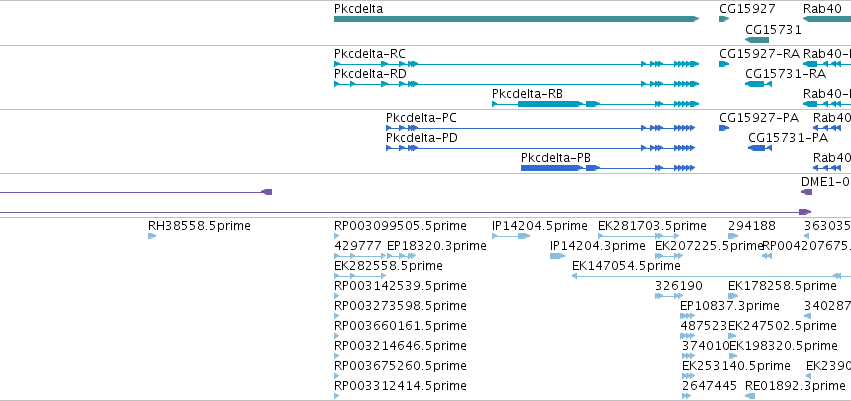Select the CG15927 gene arrow
This screenshot has width=851, height=401.
click(724, 19)
